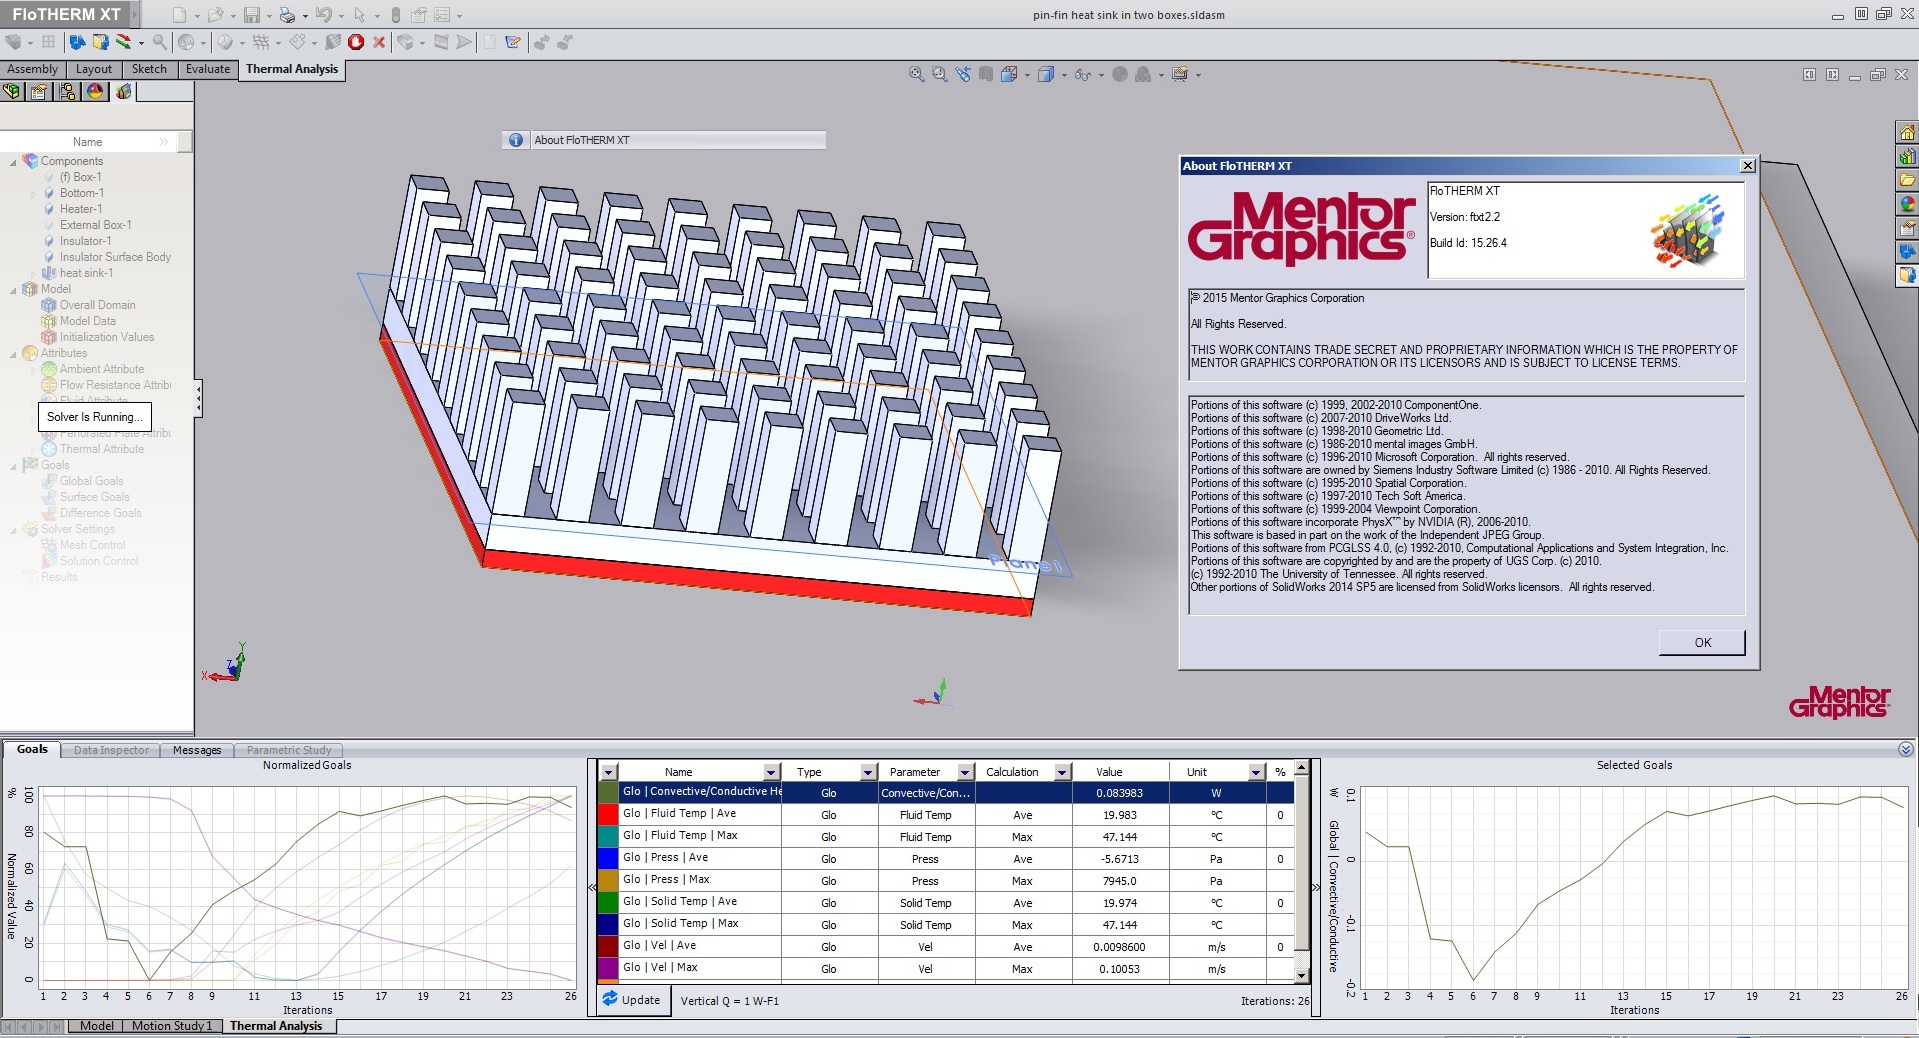1919x1038 pixels.
Task: Switch to the Assembly ribbon tab
Action: (x=33, y=69)
